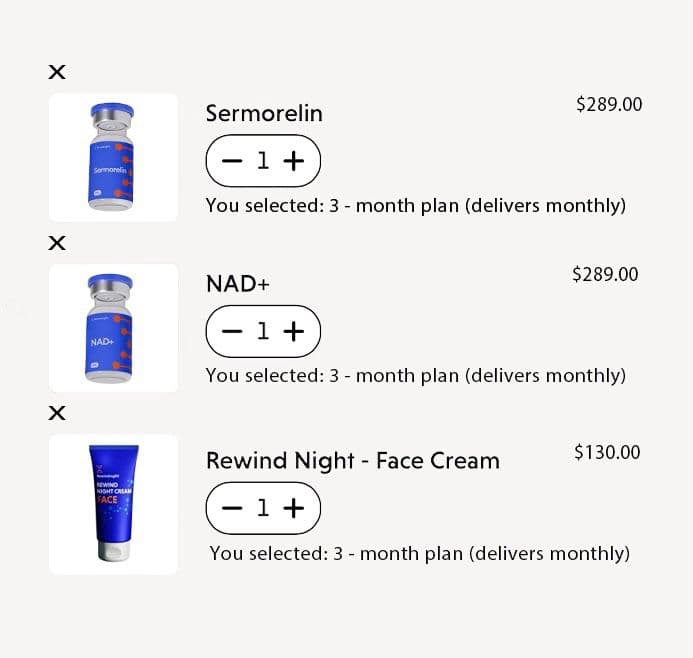Click the Sermorelin $289.00 price
Image resolution: width=693 pixels, height=658 pixels.
pyautogui.click(x=609, y=104)
